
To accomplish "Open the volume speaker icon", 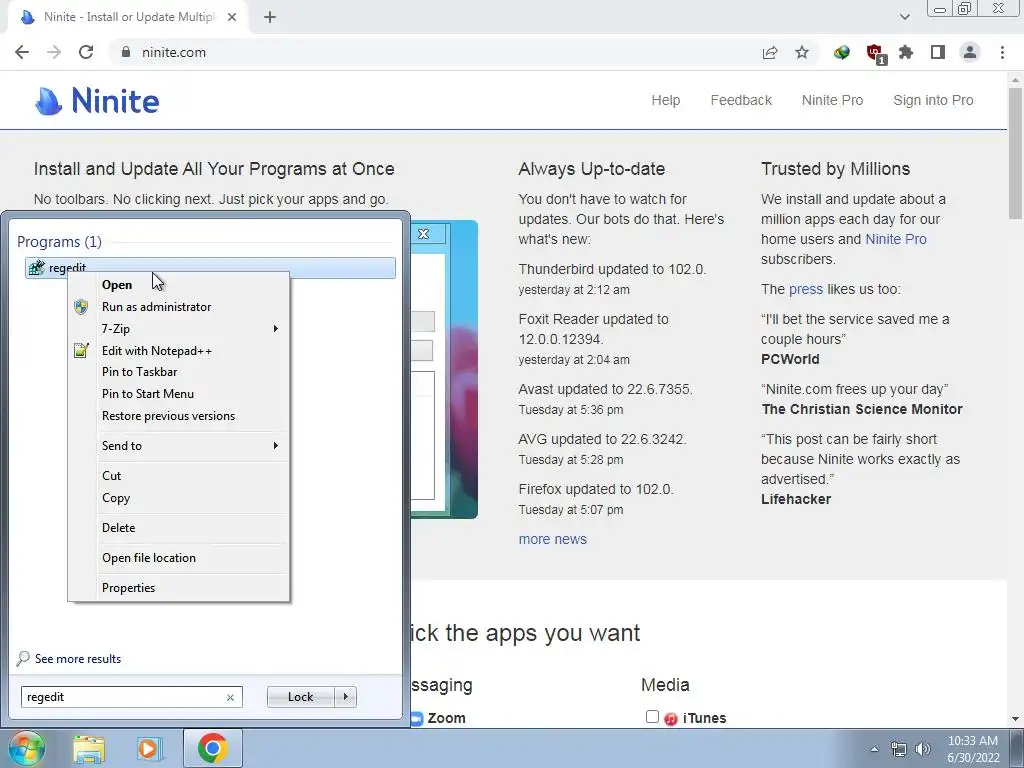I will (x=923, y=749).
